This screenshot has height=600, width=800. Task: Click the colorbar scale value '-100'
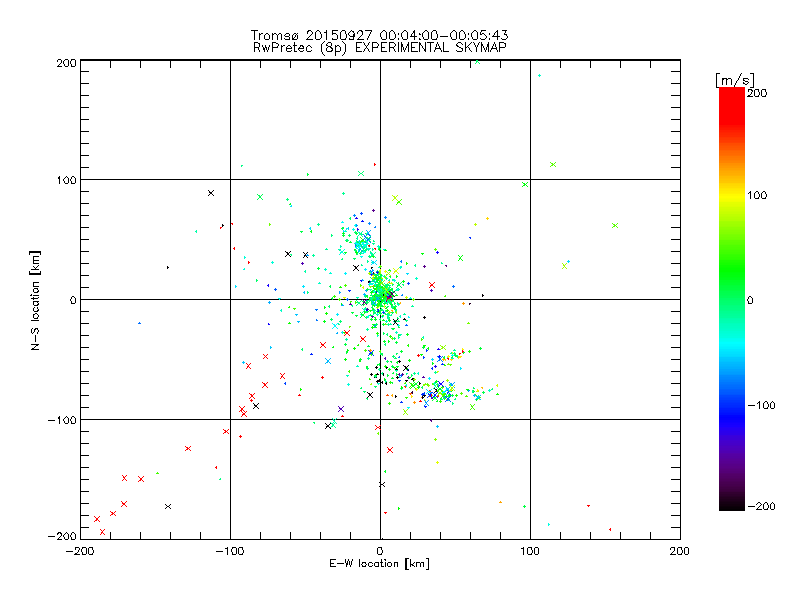pyautogui.click(x=761, y=405)
